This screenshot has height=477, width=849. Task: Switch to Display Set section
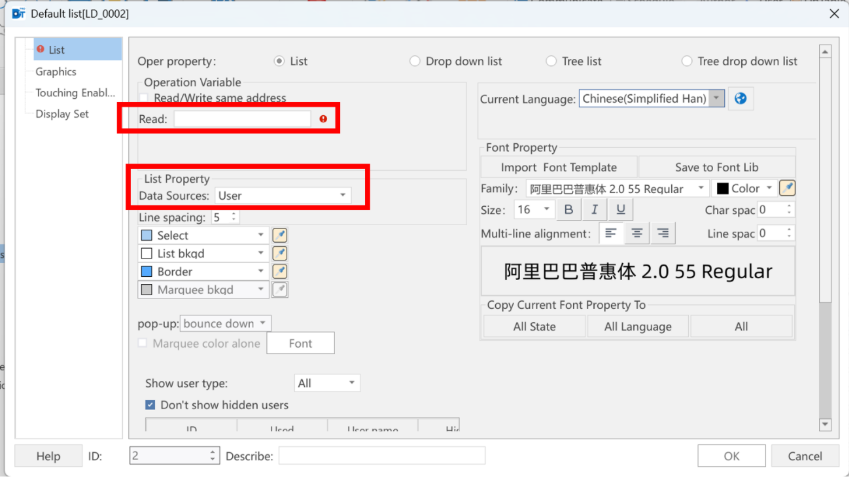pyautogui.click(x=62, y=114)
